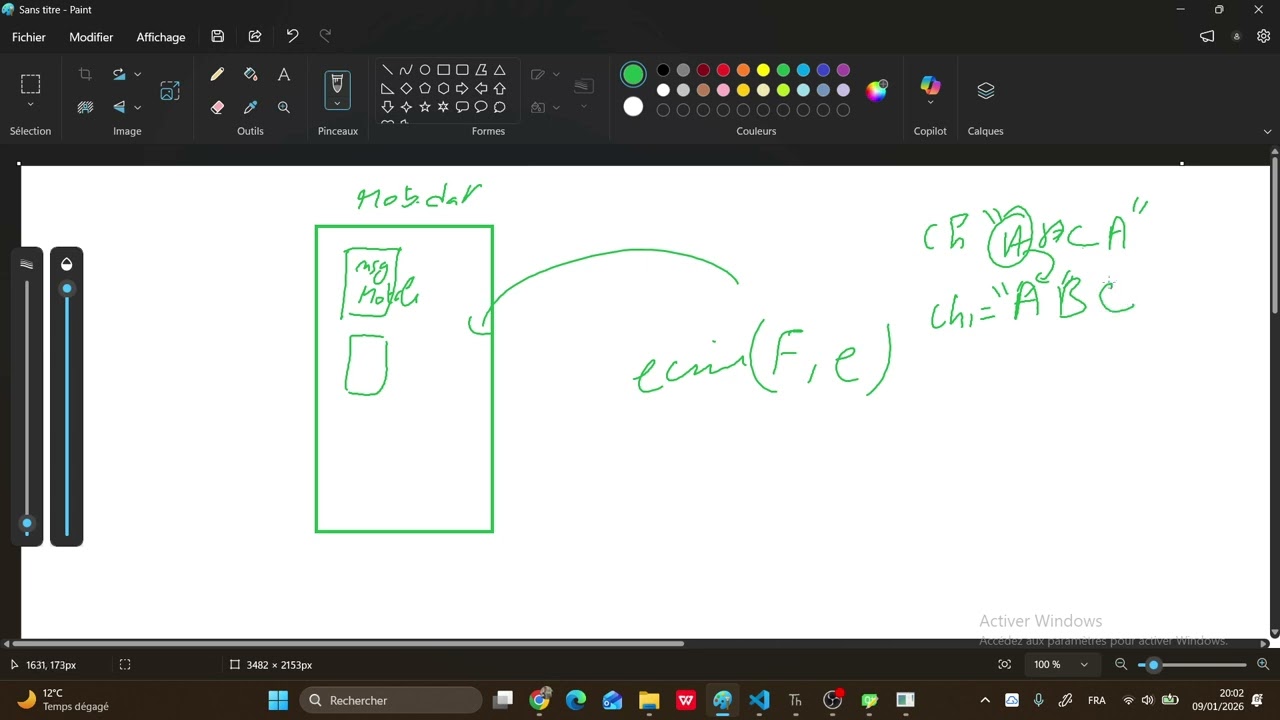
Task: Expand the rotate options chevron
Action: coord(137,74)
